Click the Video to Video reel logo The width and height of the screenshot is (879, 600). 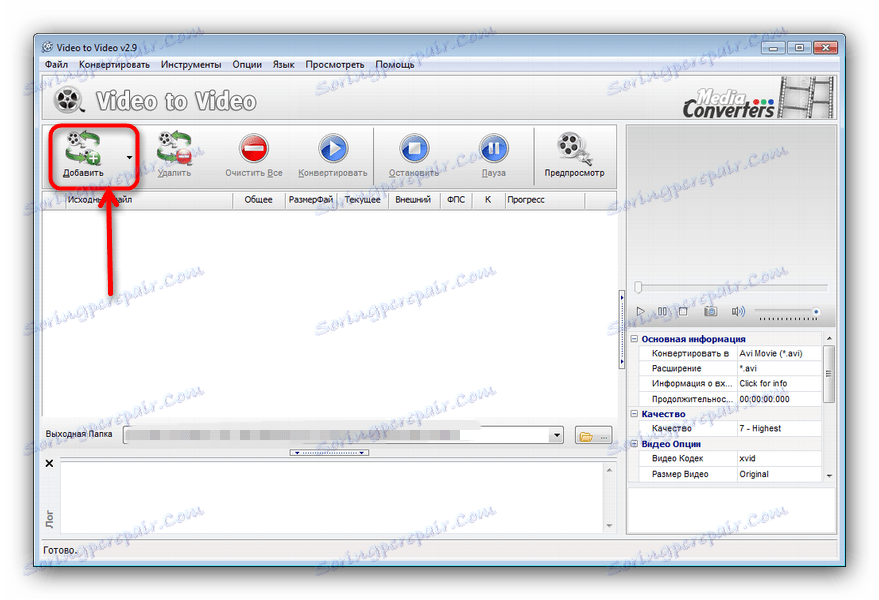(x=69, y=100)
